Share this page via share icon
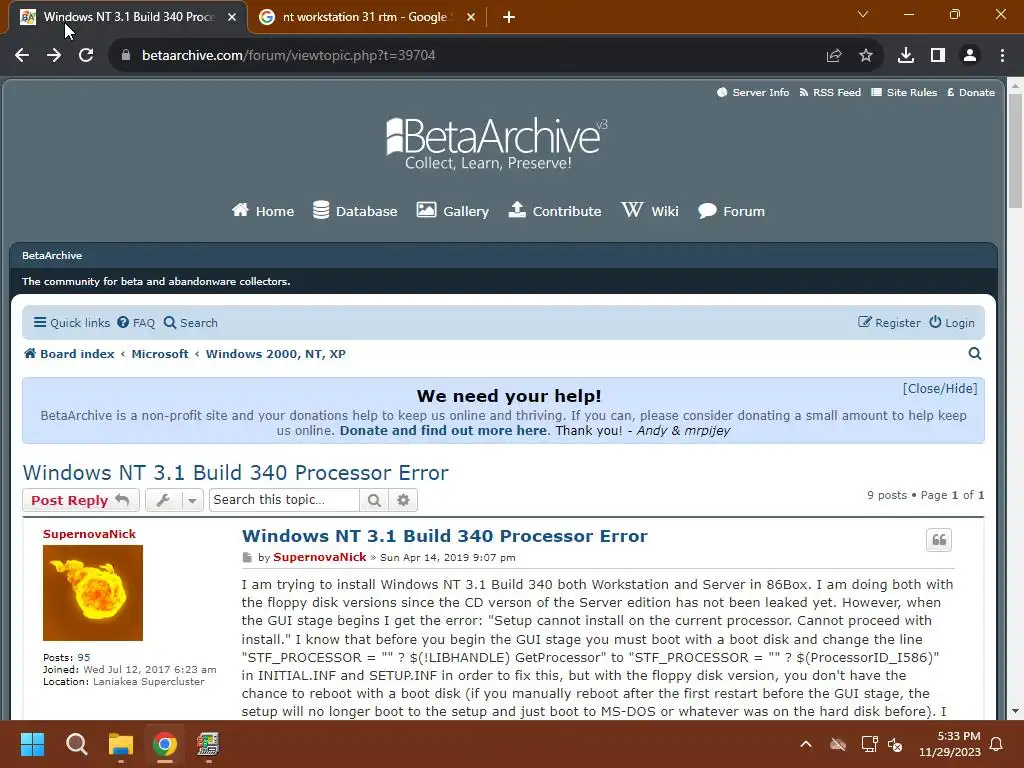Viewport: 1024px width, 768px height. click(834, 56)
